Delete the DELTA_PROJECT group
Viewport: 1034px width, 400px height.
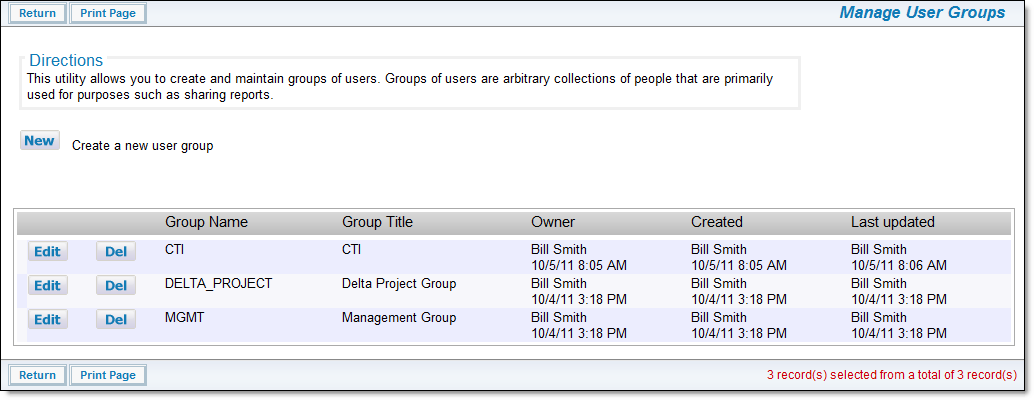click(116, 285)
